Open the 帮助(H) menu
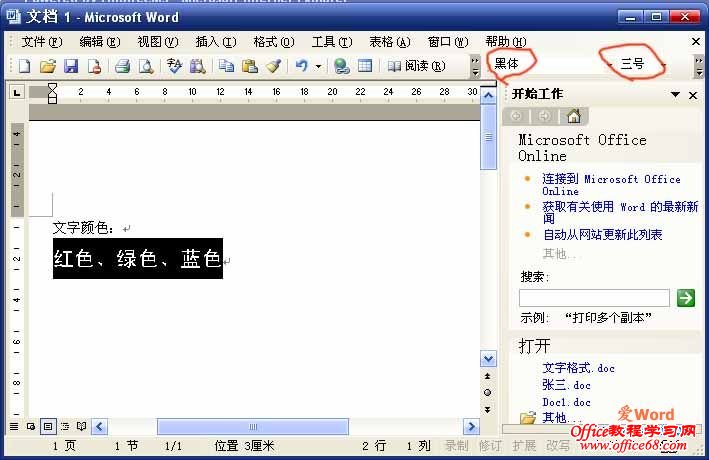The width and height of the screenshot is (709, 460). tap(506, 42)
